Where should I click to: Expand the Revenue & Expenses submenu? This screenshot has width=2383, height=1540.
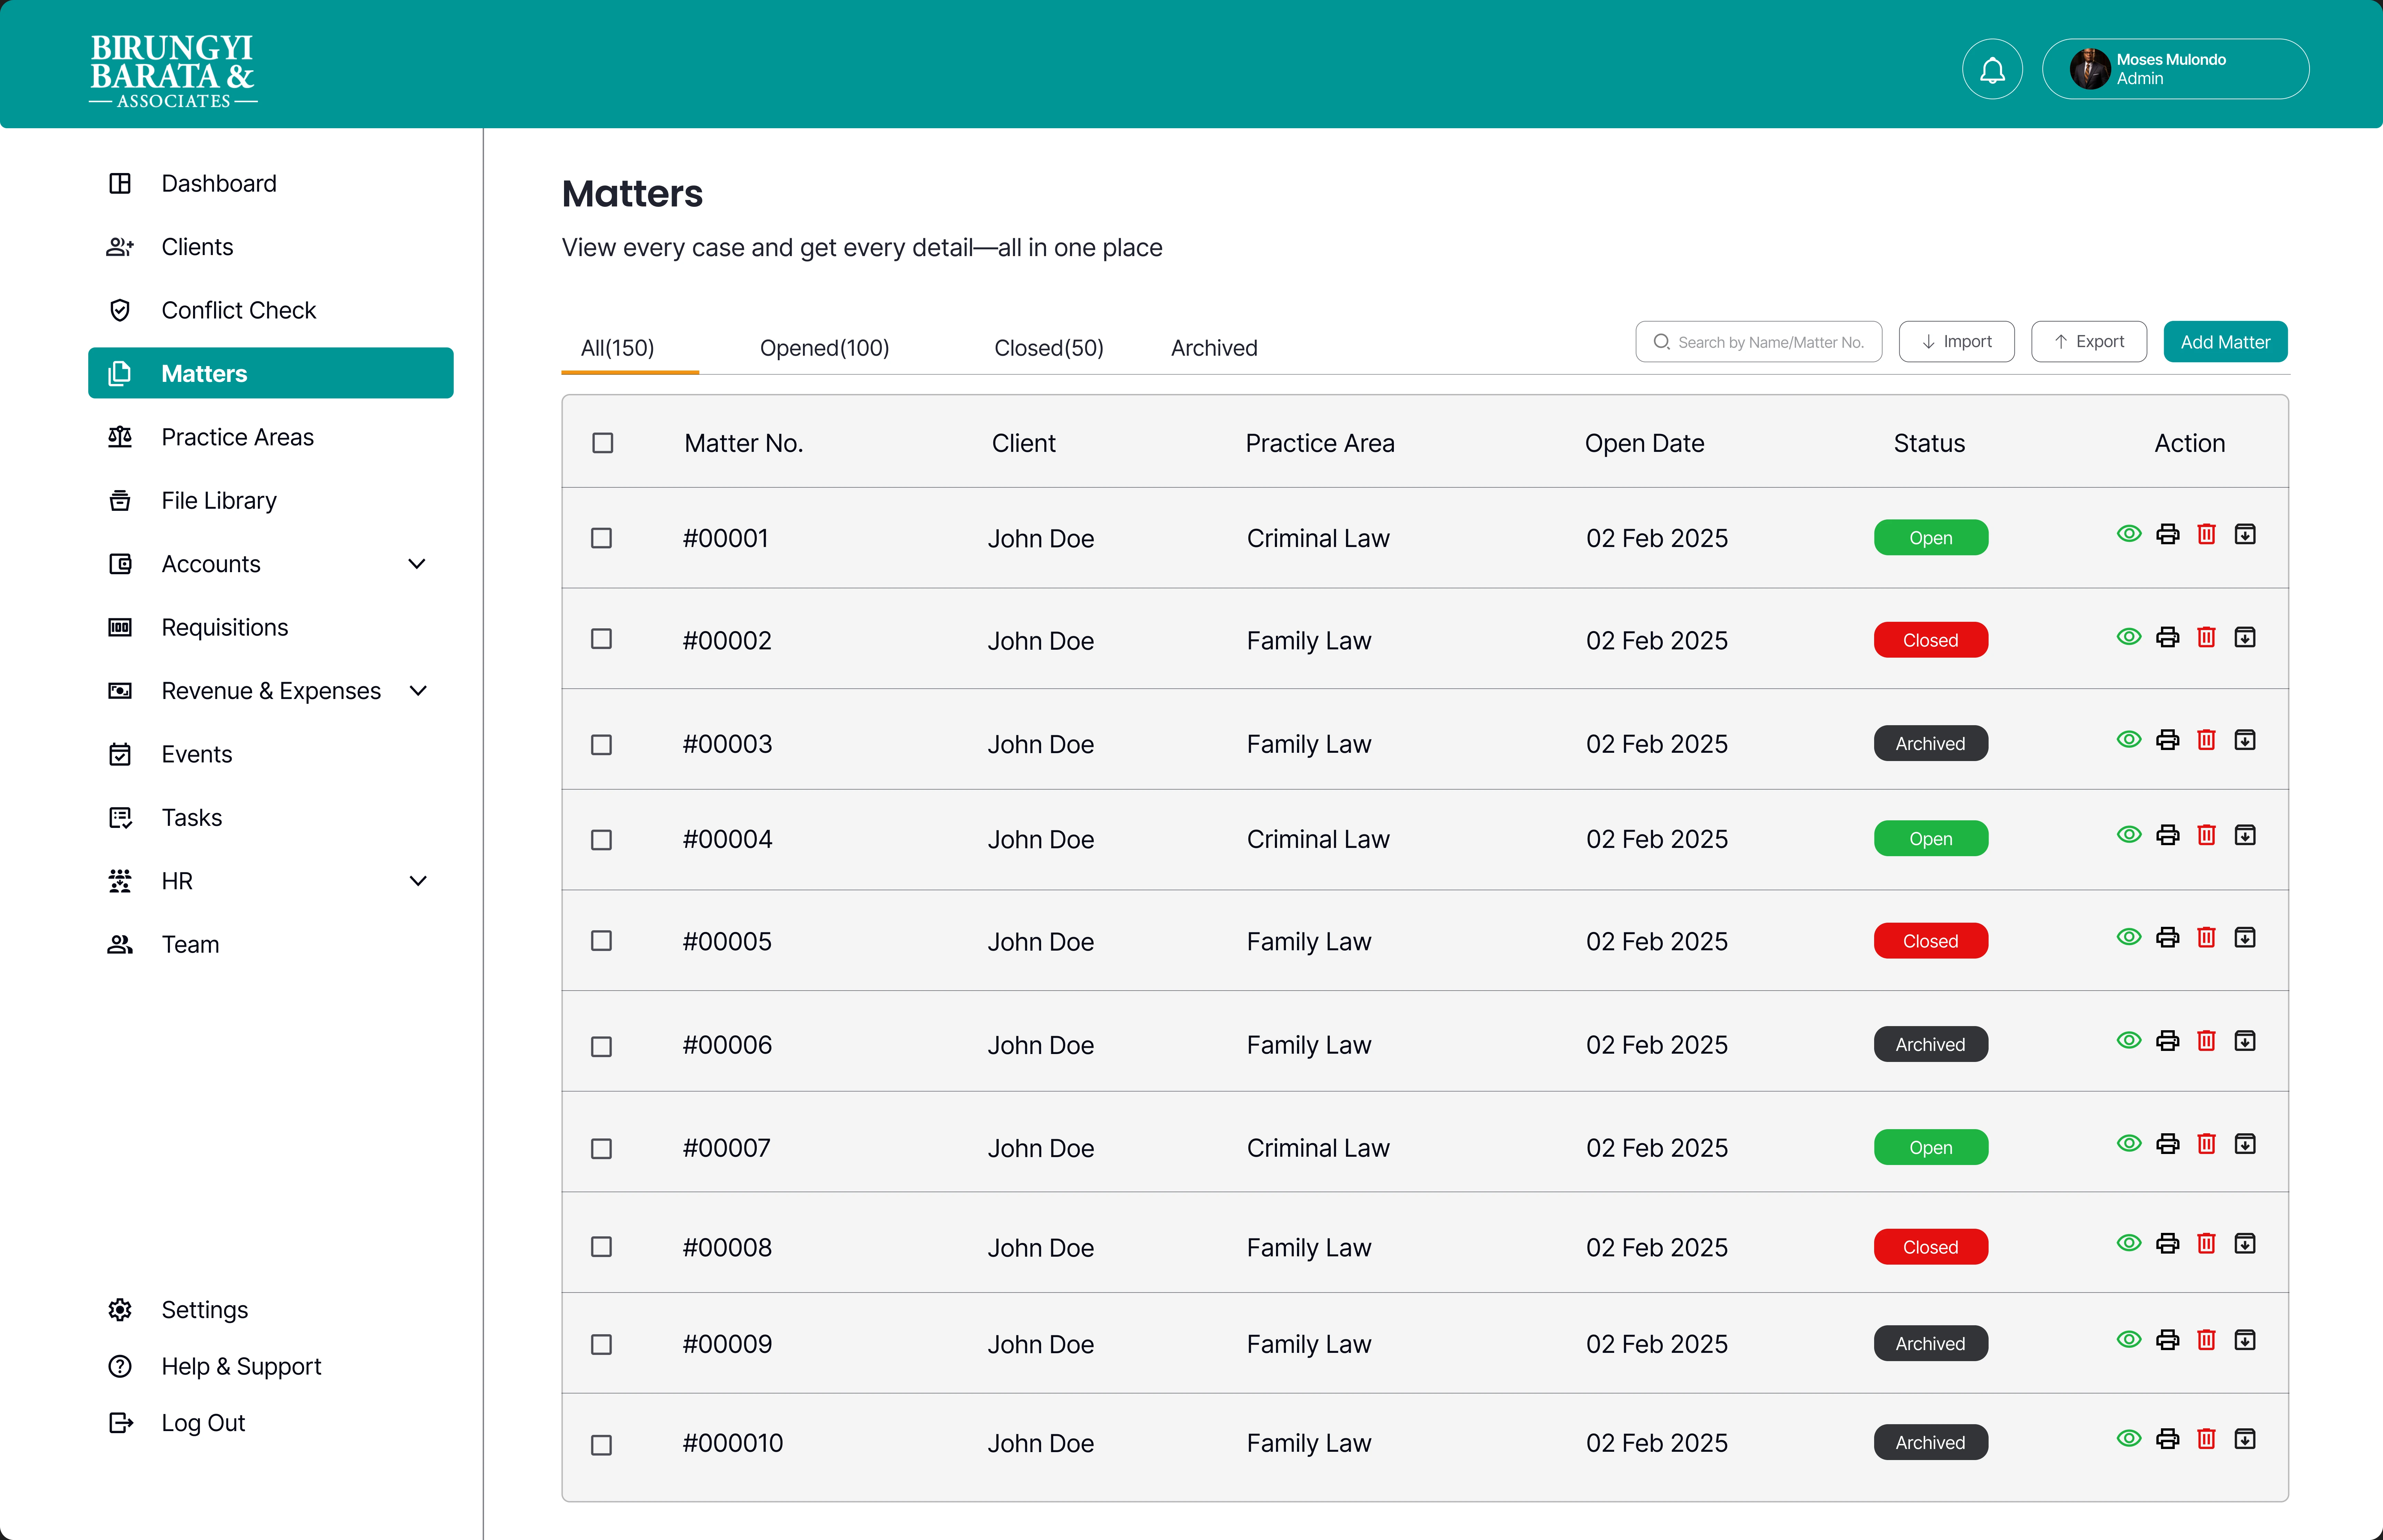point(418,691)
